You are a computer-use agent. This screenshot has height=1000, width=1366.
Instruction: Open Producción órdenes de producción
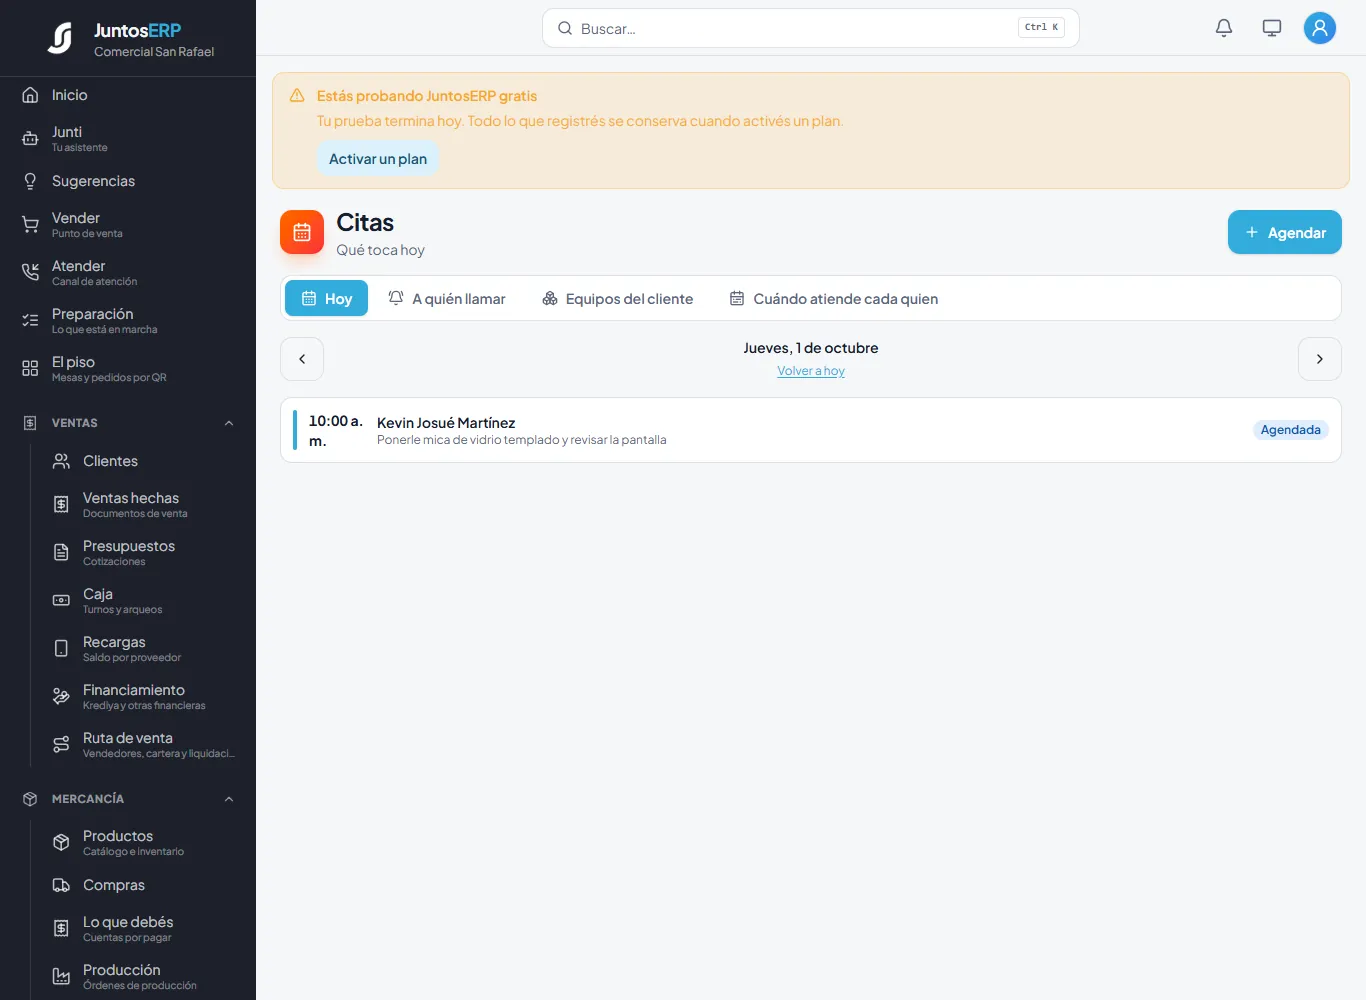(143, 976)
